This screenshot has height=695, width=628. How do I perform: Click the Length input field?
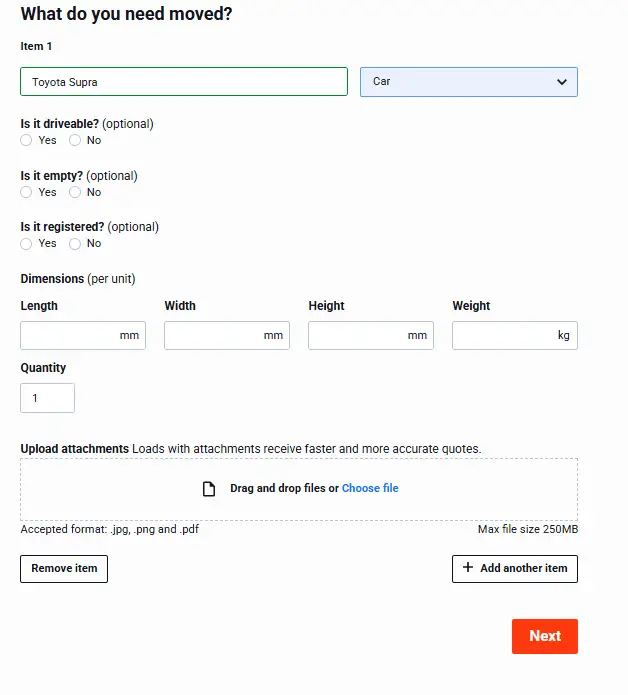point(83,336)
